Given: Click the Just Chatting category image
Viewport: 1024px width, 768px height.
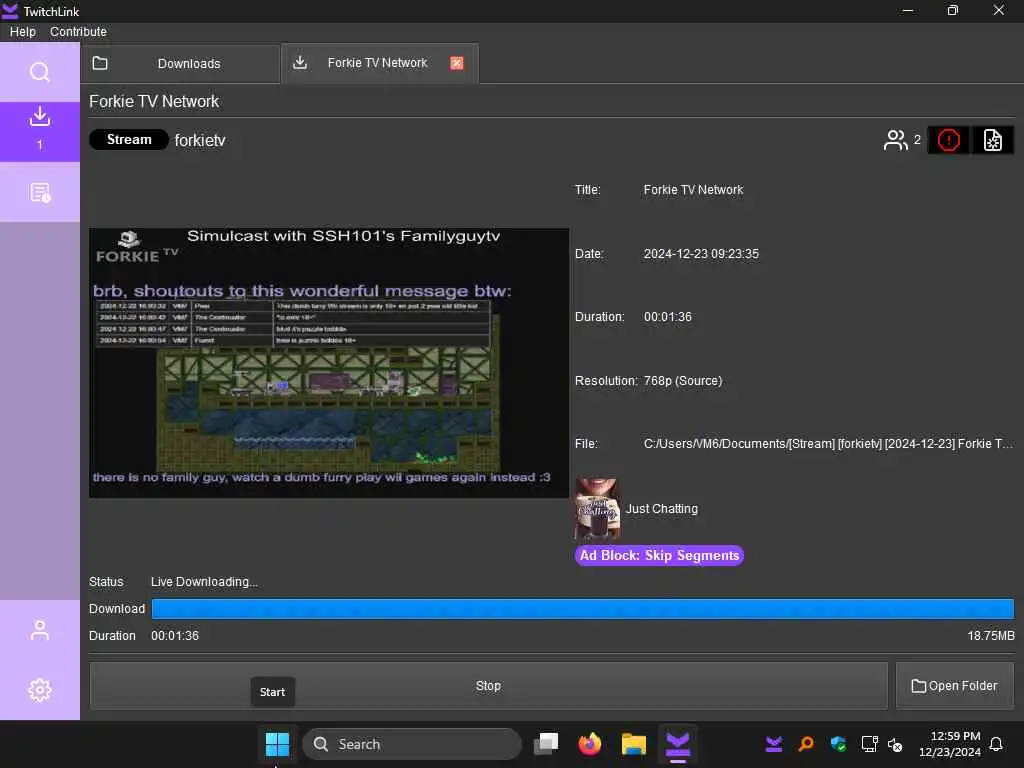Looking at the screenshot, I should (x=597, y=509).
